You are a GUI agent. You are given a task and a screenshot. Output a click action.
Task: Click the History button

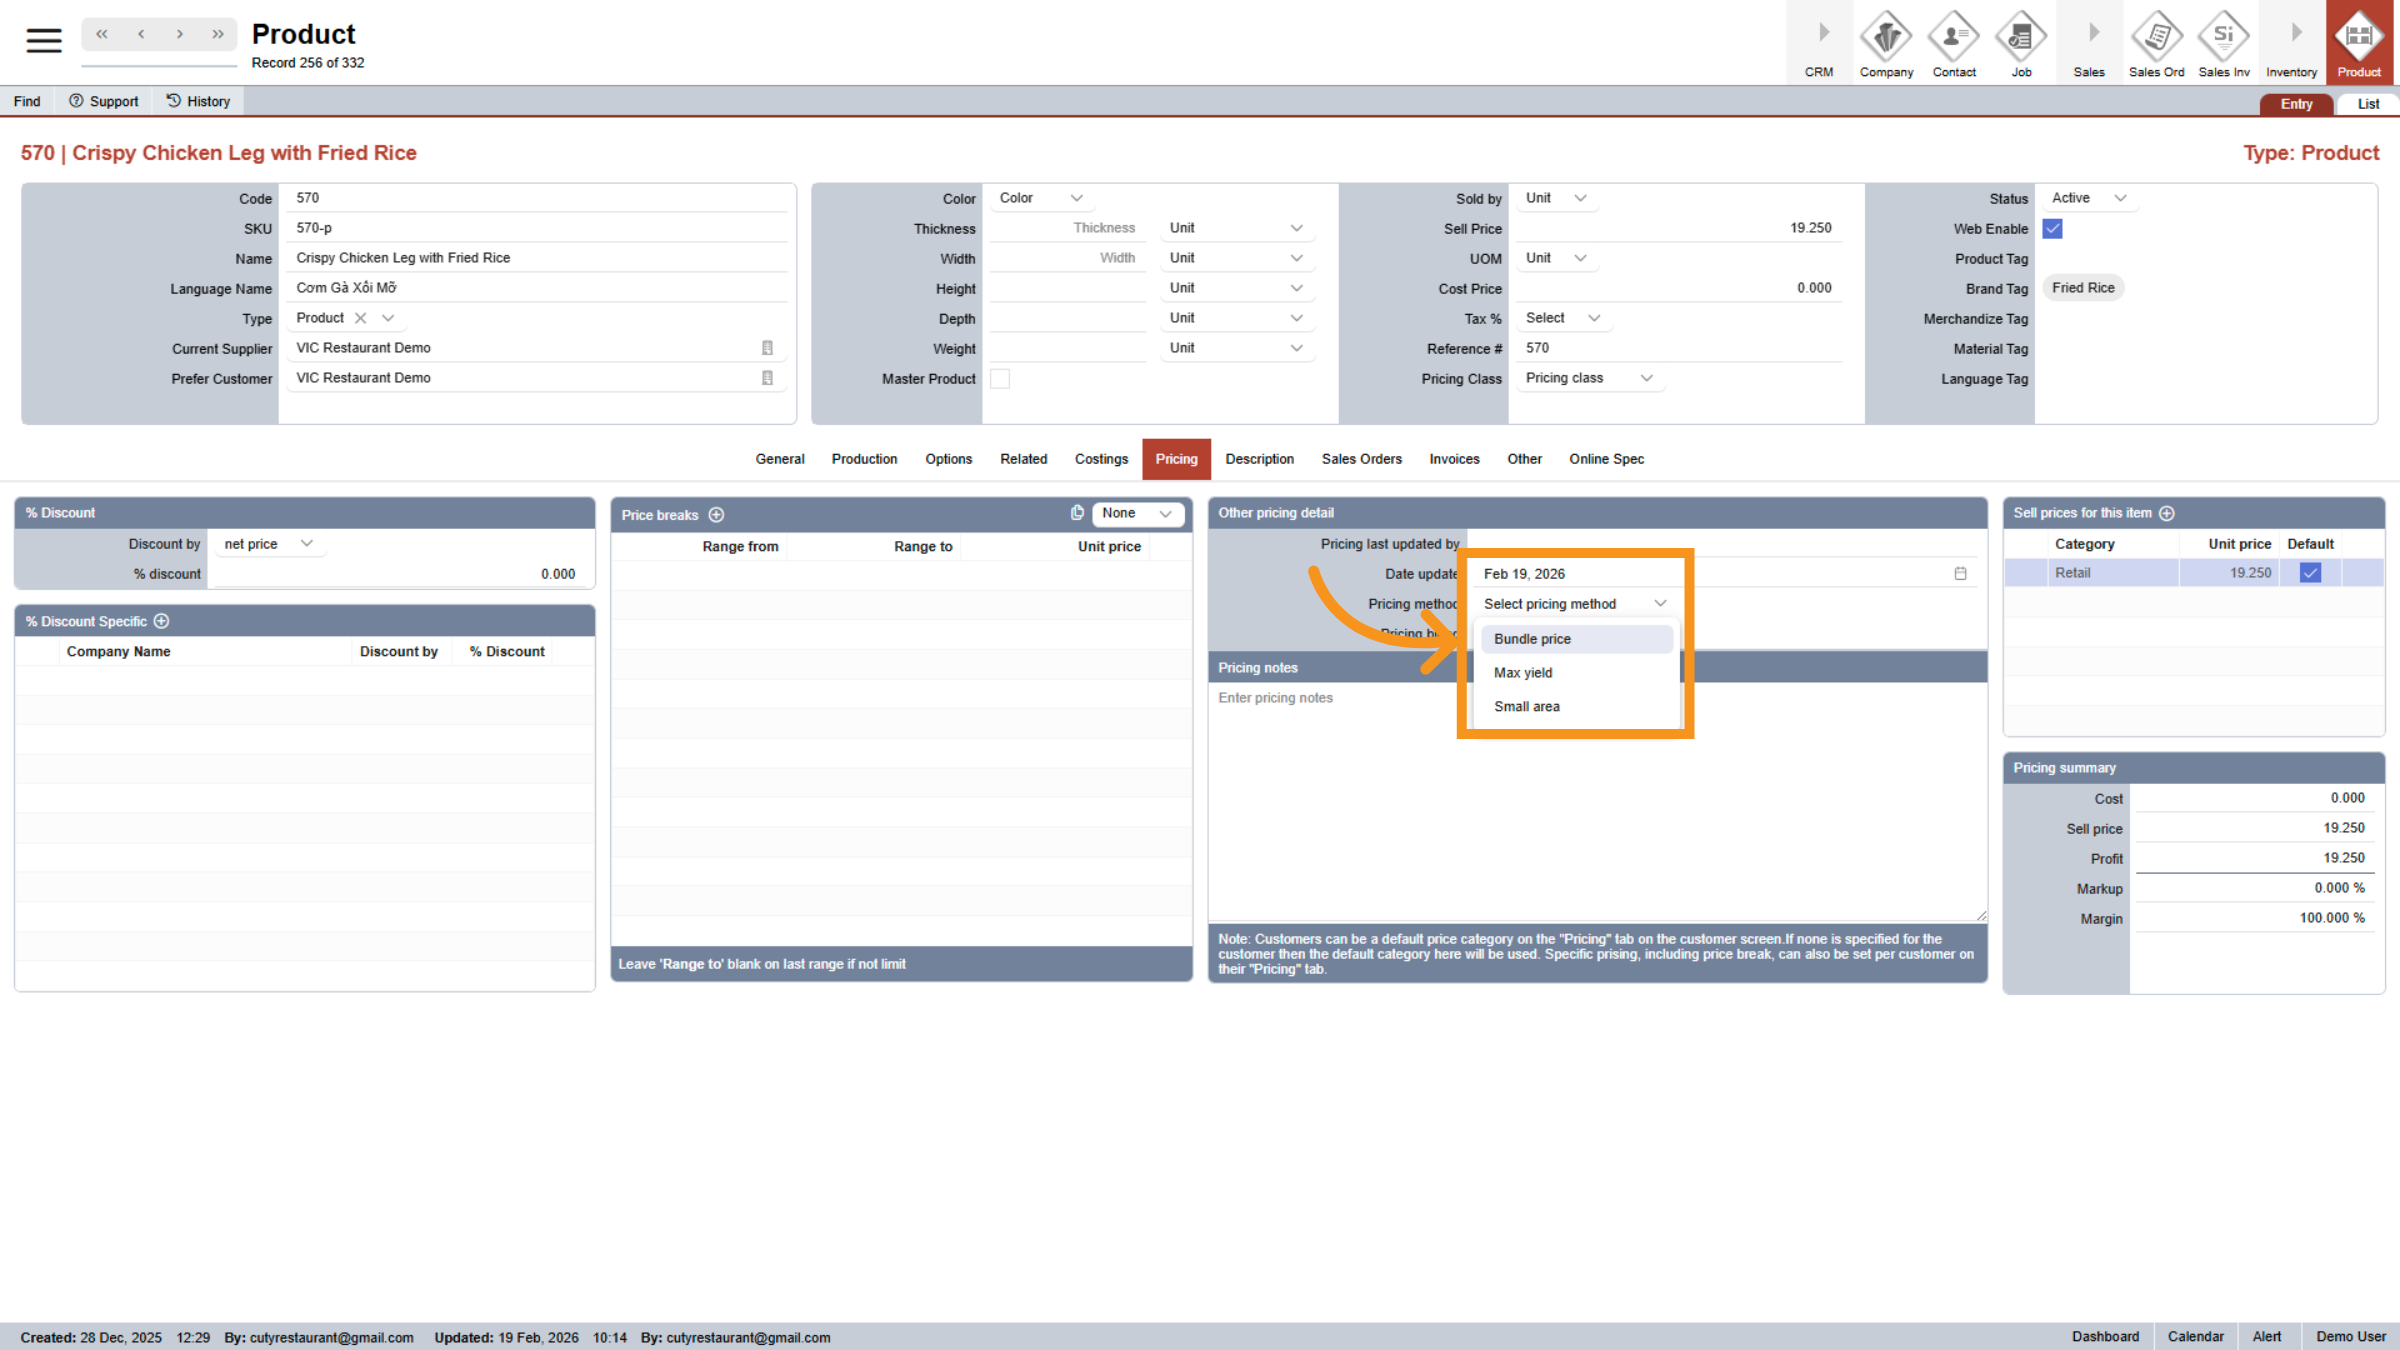[x=198, y=101]
